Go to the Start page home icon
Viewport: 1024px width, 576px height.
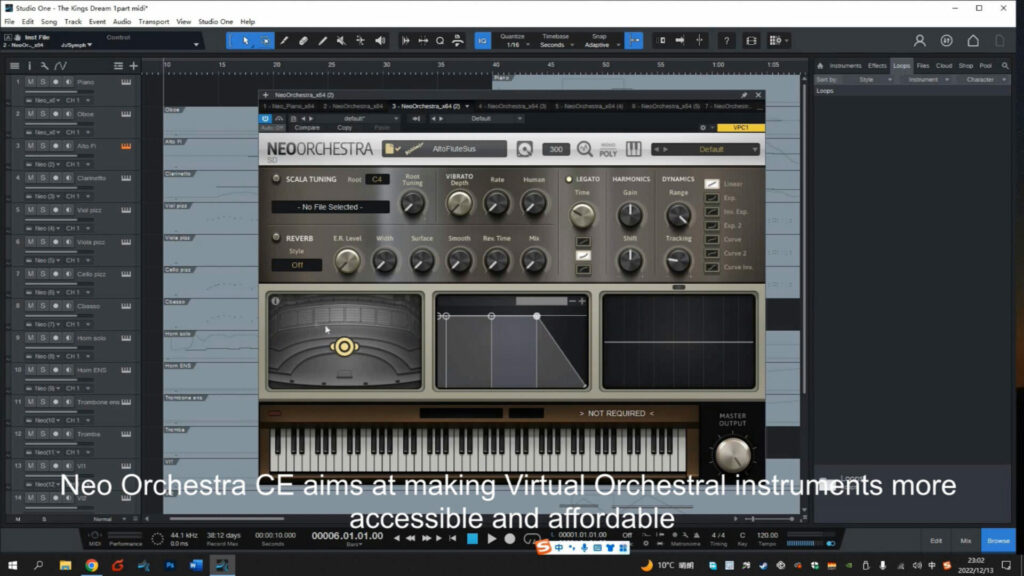pyautogui.click(x=973, y=40)
